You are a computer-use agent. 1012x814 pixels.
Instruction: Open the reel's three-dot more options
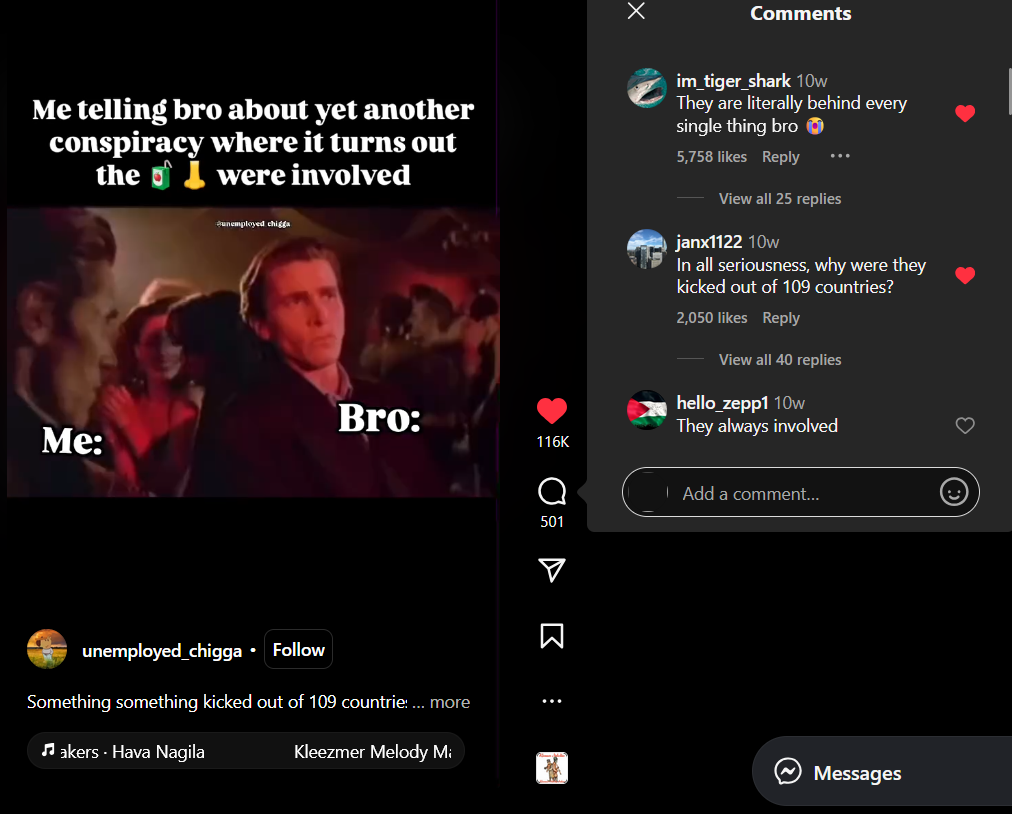(552, 701)
